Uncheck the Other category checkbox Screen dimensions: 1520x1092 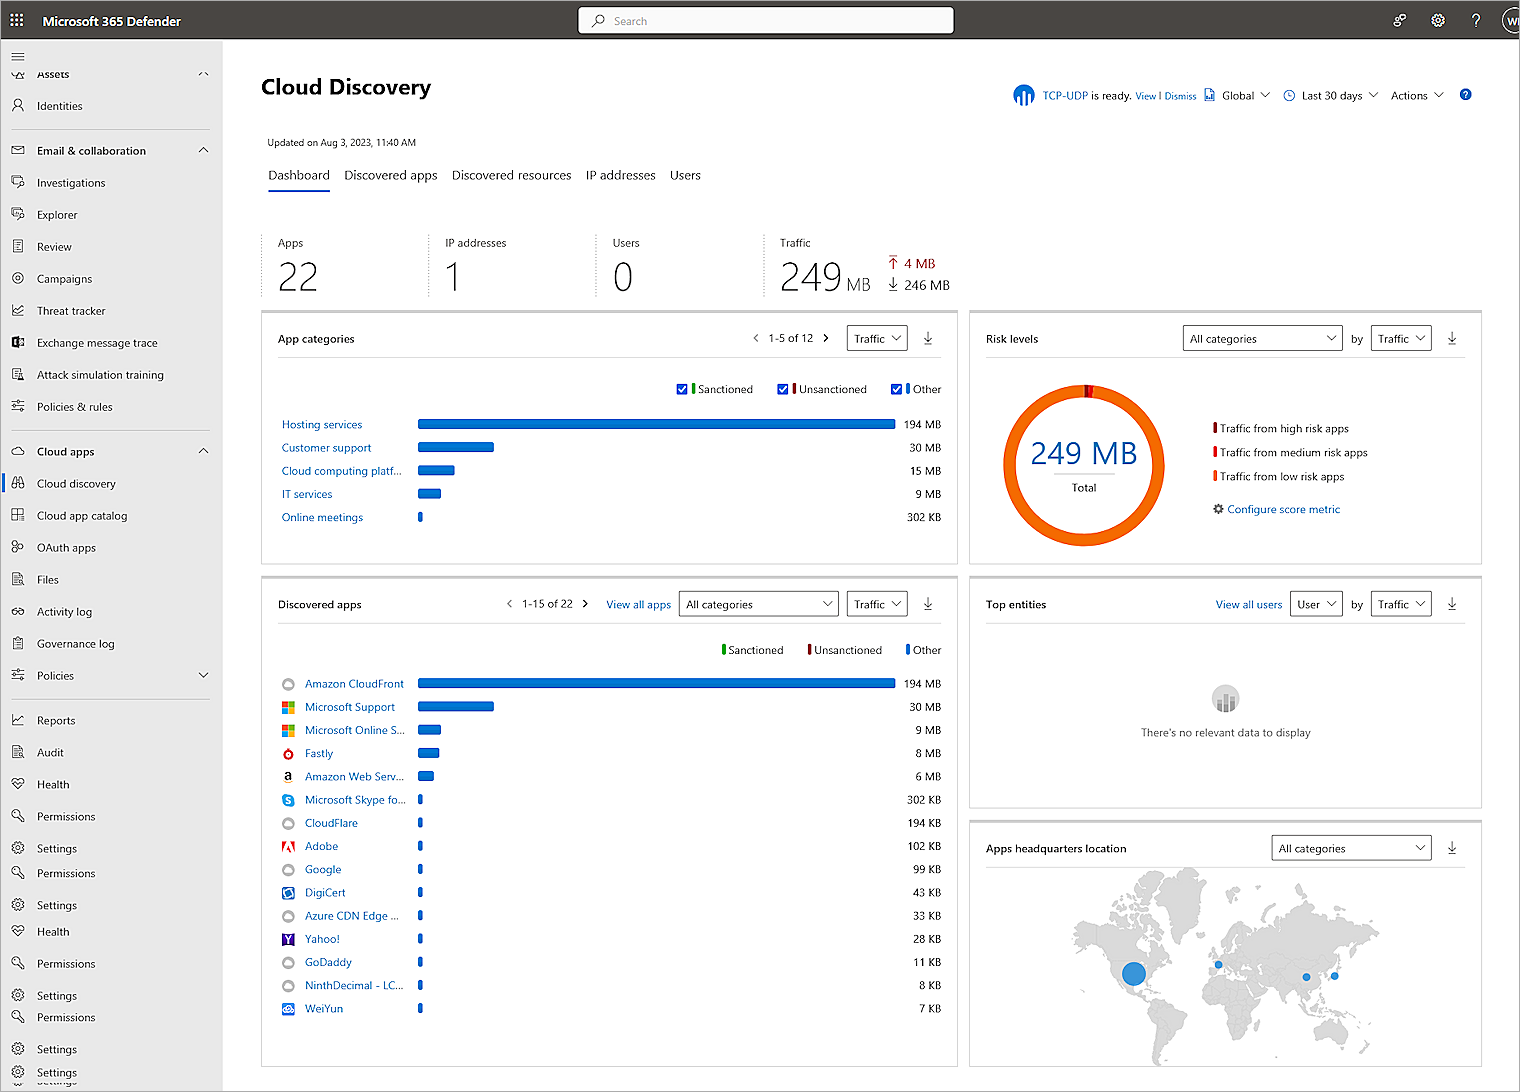896,389
